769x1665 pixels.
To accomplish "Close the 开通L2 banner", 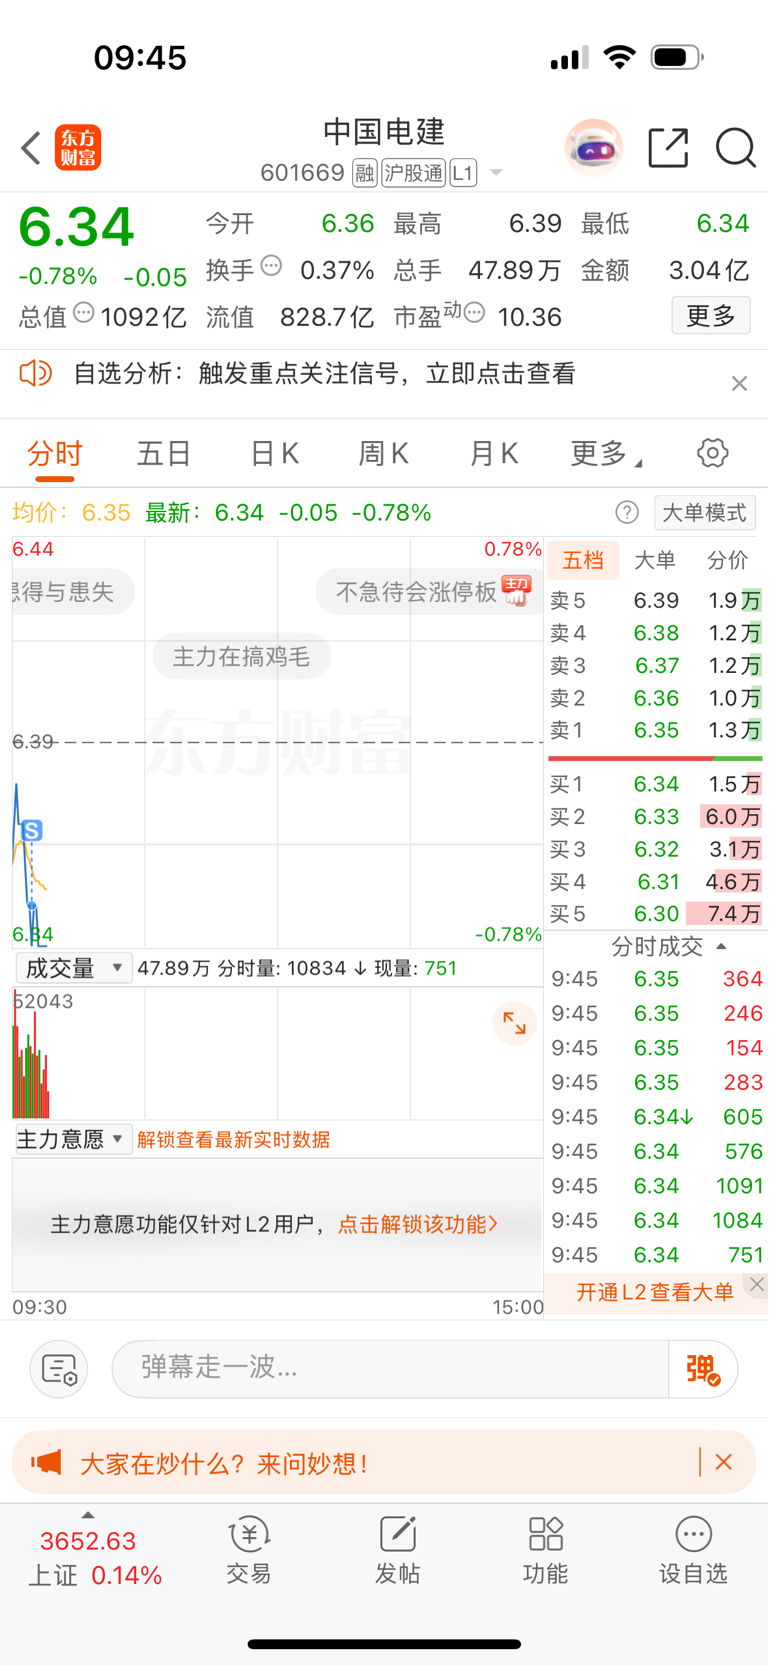I will [757, 1285].
